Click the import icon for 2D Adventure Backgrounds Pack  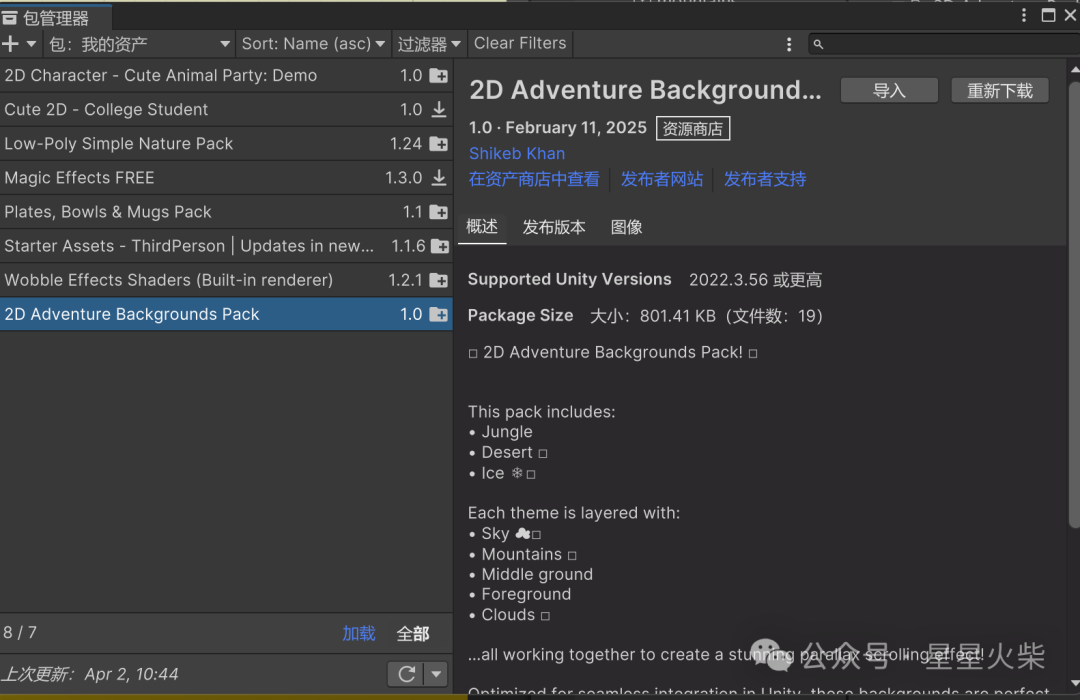(x=439, y=314)
